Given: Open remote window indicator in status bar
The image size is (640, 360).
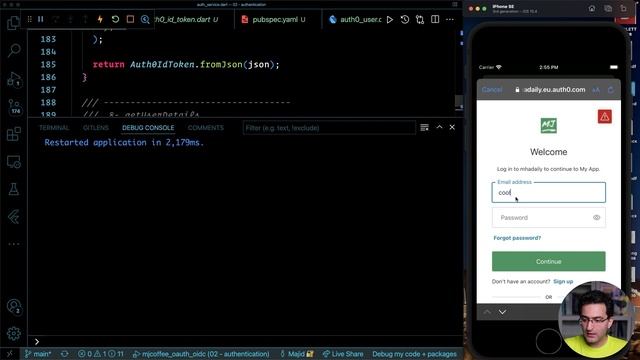Looking at the screenshot, I should point(9,354).
